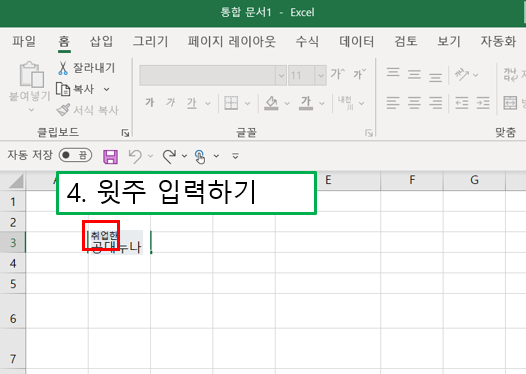Click Cut (잘라내기) scissors icon
The image size is (526, 374).
(x=63, y=68)
